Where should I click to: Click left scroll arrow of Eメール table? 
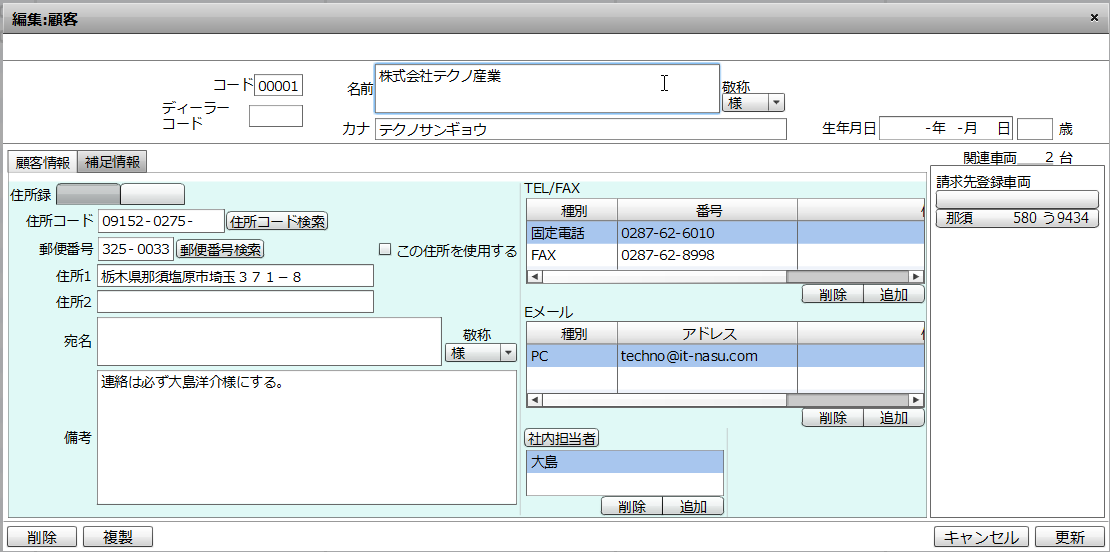(533, 400)
